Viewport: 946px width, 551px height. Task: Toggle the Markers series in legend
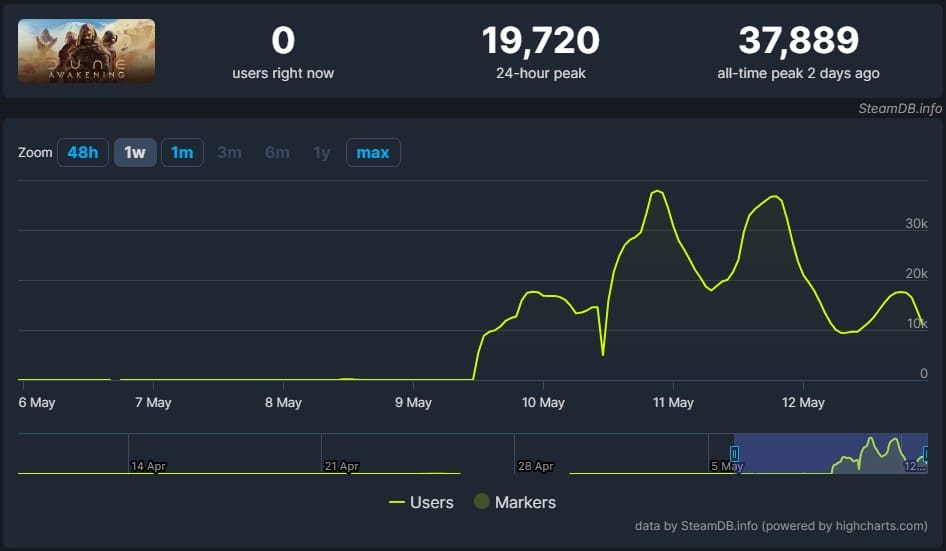click(515, 502)
